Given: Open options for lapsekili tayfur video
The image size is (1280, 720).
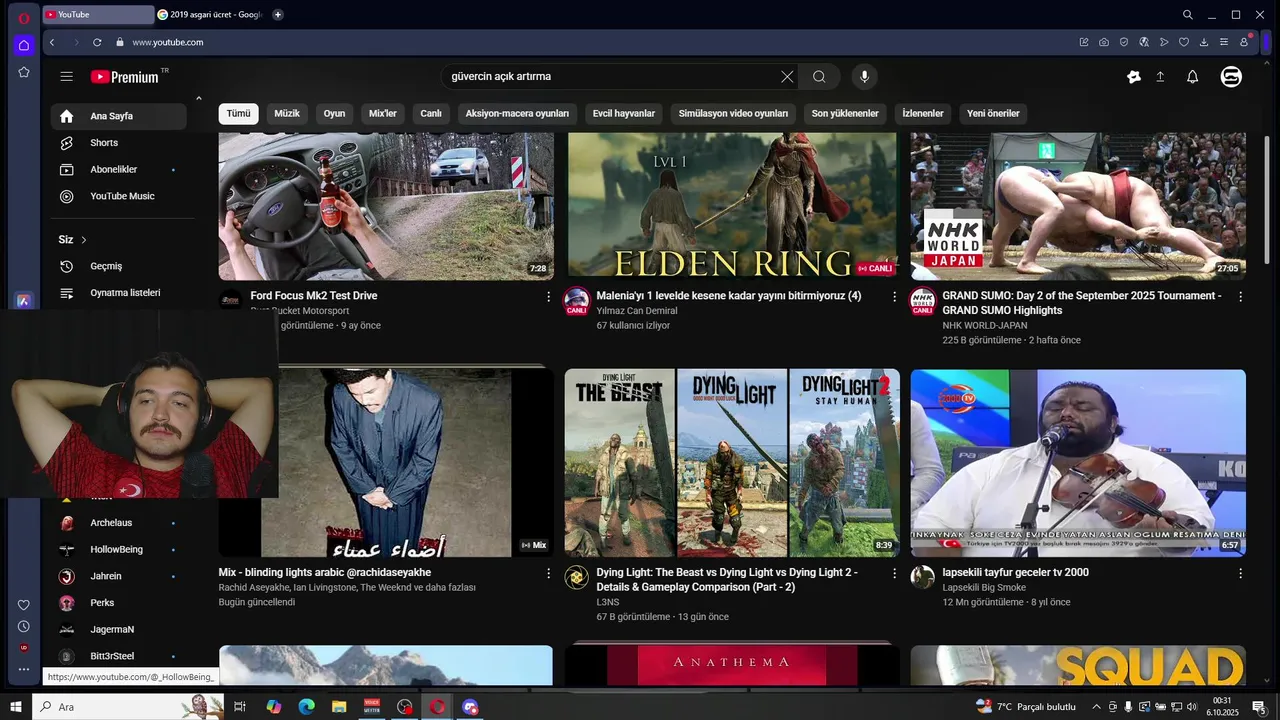Looking at the screenshot, I should [x=1241, y=573].
